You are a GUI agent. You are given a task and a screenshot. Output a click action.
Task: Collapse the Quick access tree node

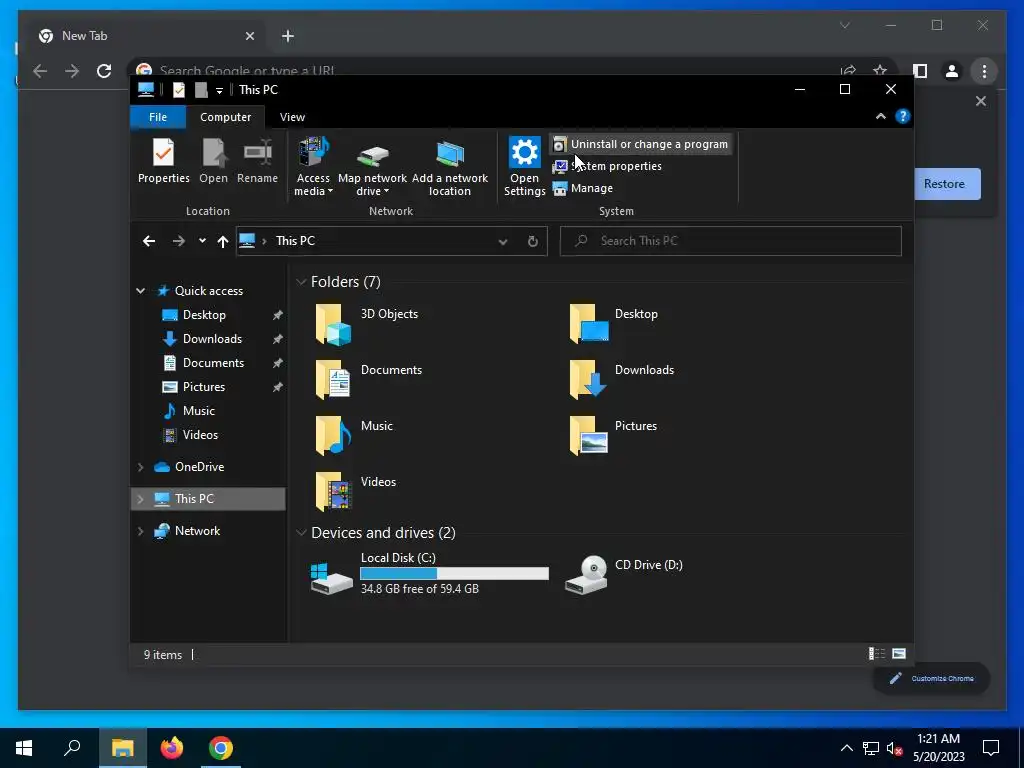click(140, 291)
